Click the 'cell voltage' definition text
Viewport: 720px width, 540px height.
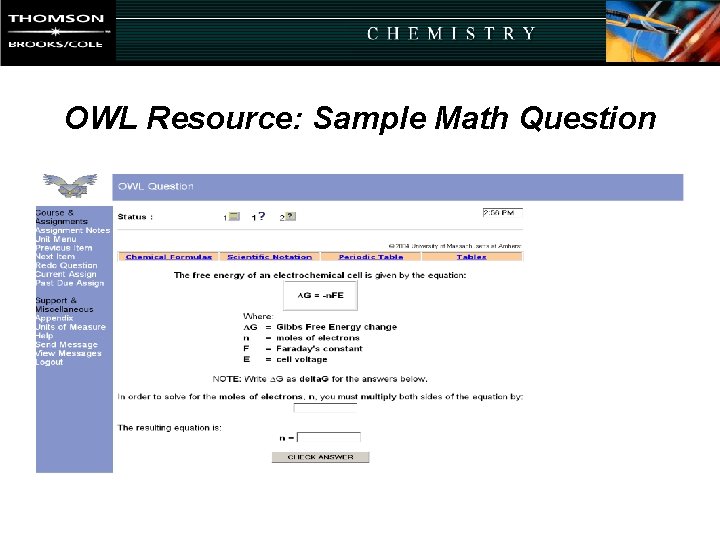pyautogui.click(x=302, y=360)
